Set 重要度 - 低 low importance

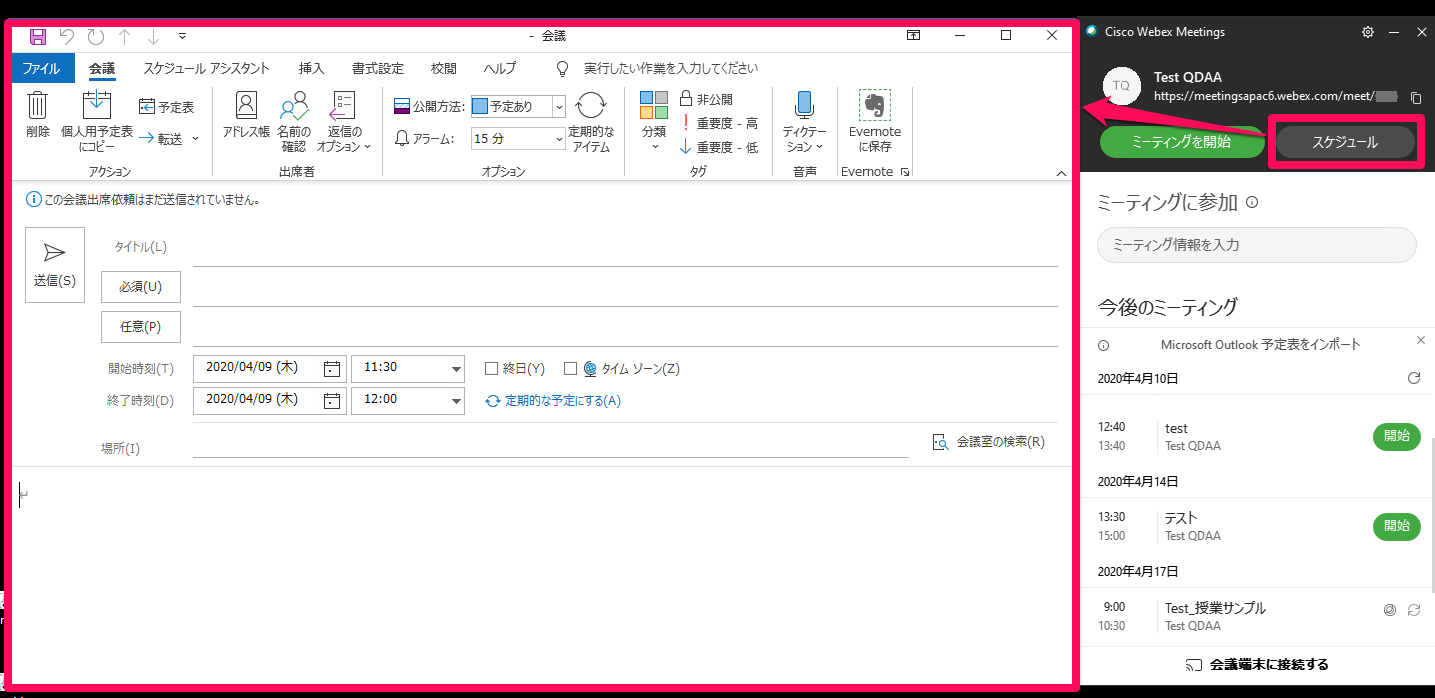point(718,147)
